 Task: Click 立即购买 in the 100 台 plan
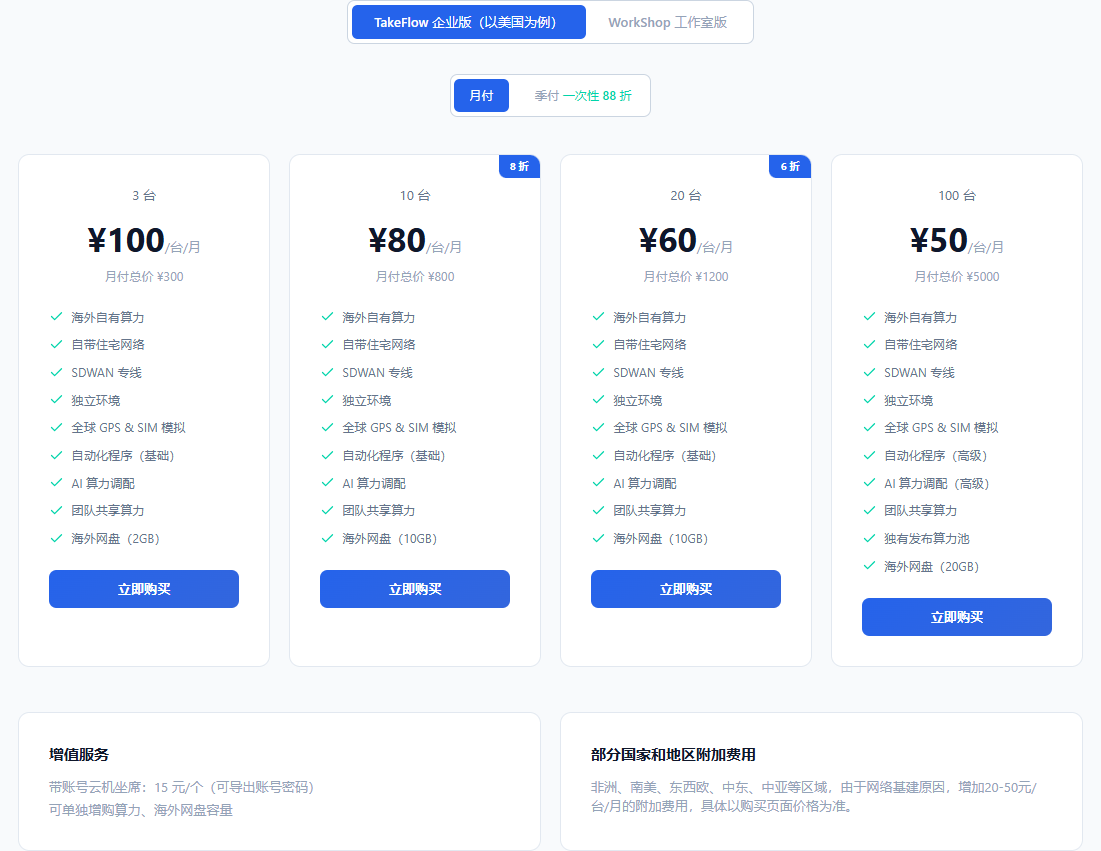pyautogui.click(x=957, y=616)
